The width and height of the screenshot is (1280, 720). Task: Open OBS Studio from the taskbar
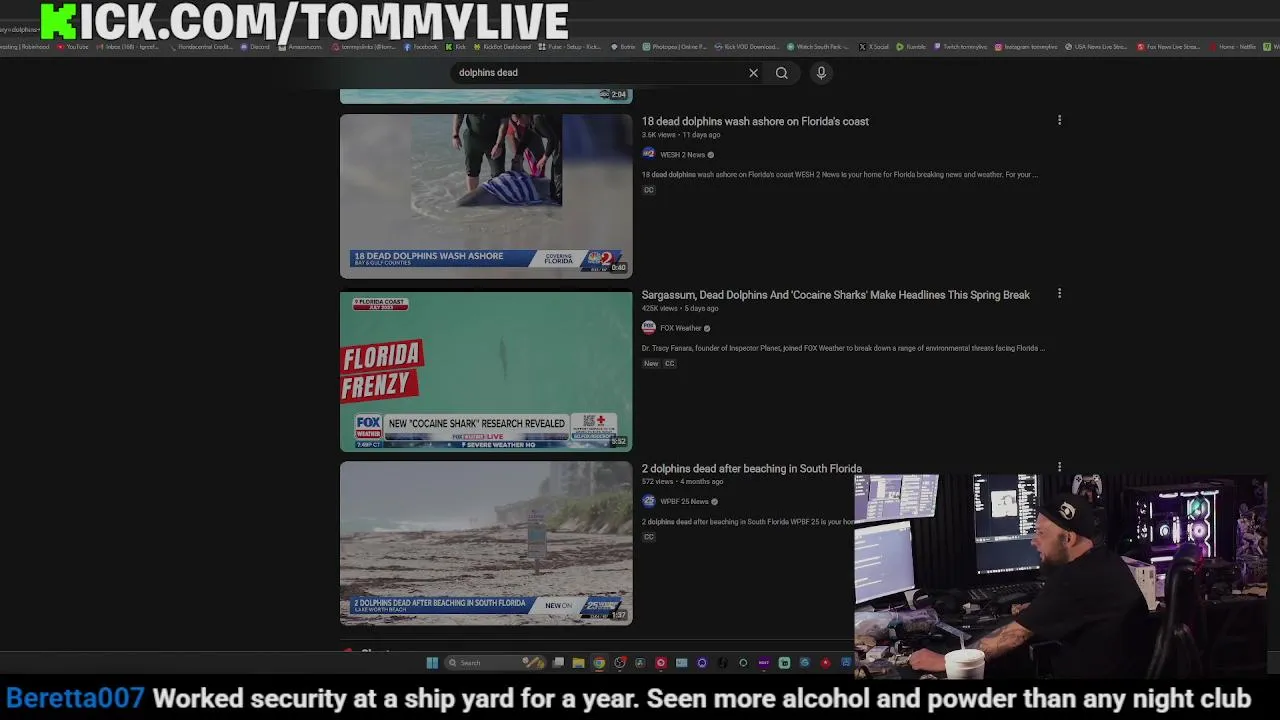tap(620, 662)
